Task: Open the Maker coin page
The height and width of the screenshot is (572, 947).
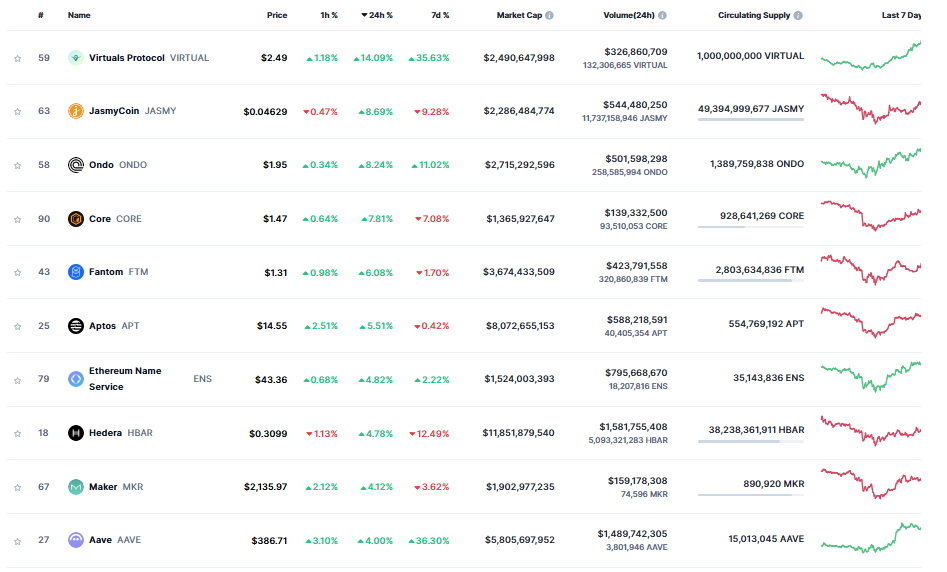Action: 103,487
